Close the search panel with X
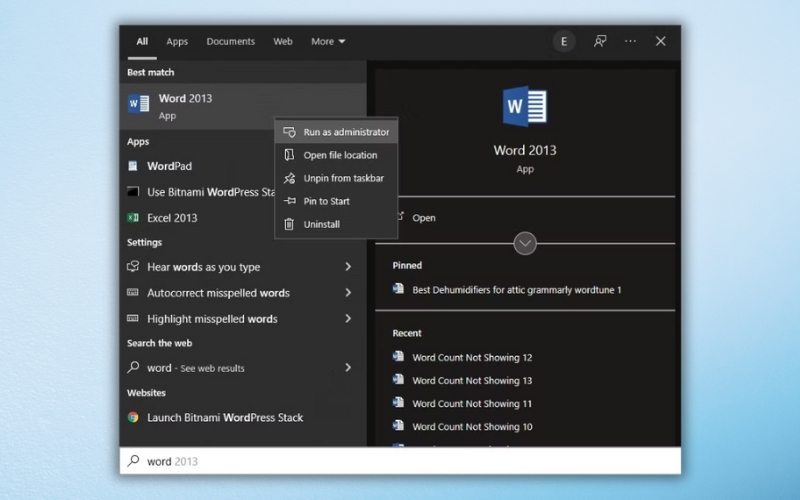Viewport: 800px width, 500px height. point(661,41)
